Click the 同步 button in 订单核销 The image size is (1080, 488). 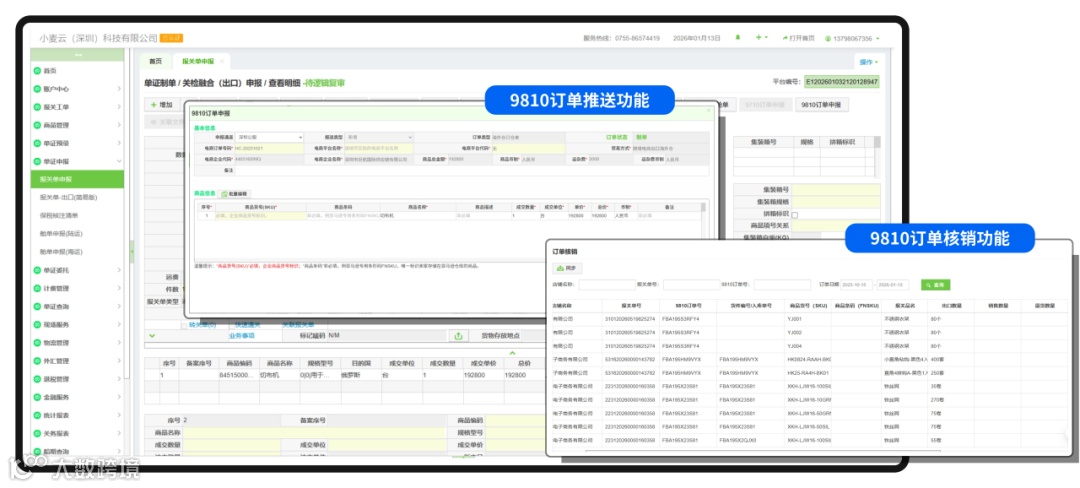pos(569,268)
